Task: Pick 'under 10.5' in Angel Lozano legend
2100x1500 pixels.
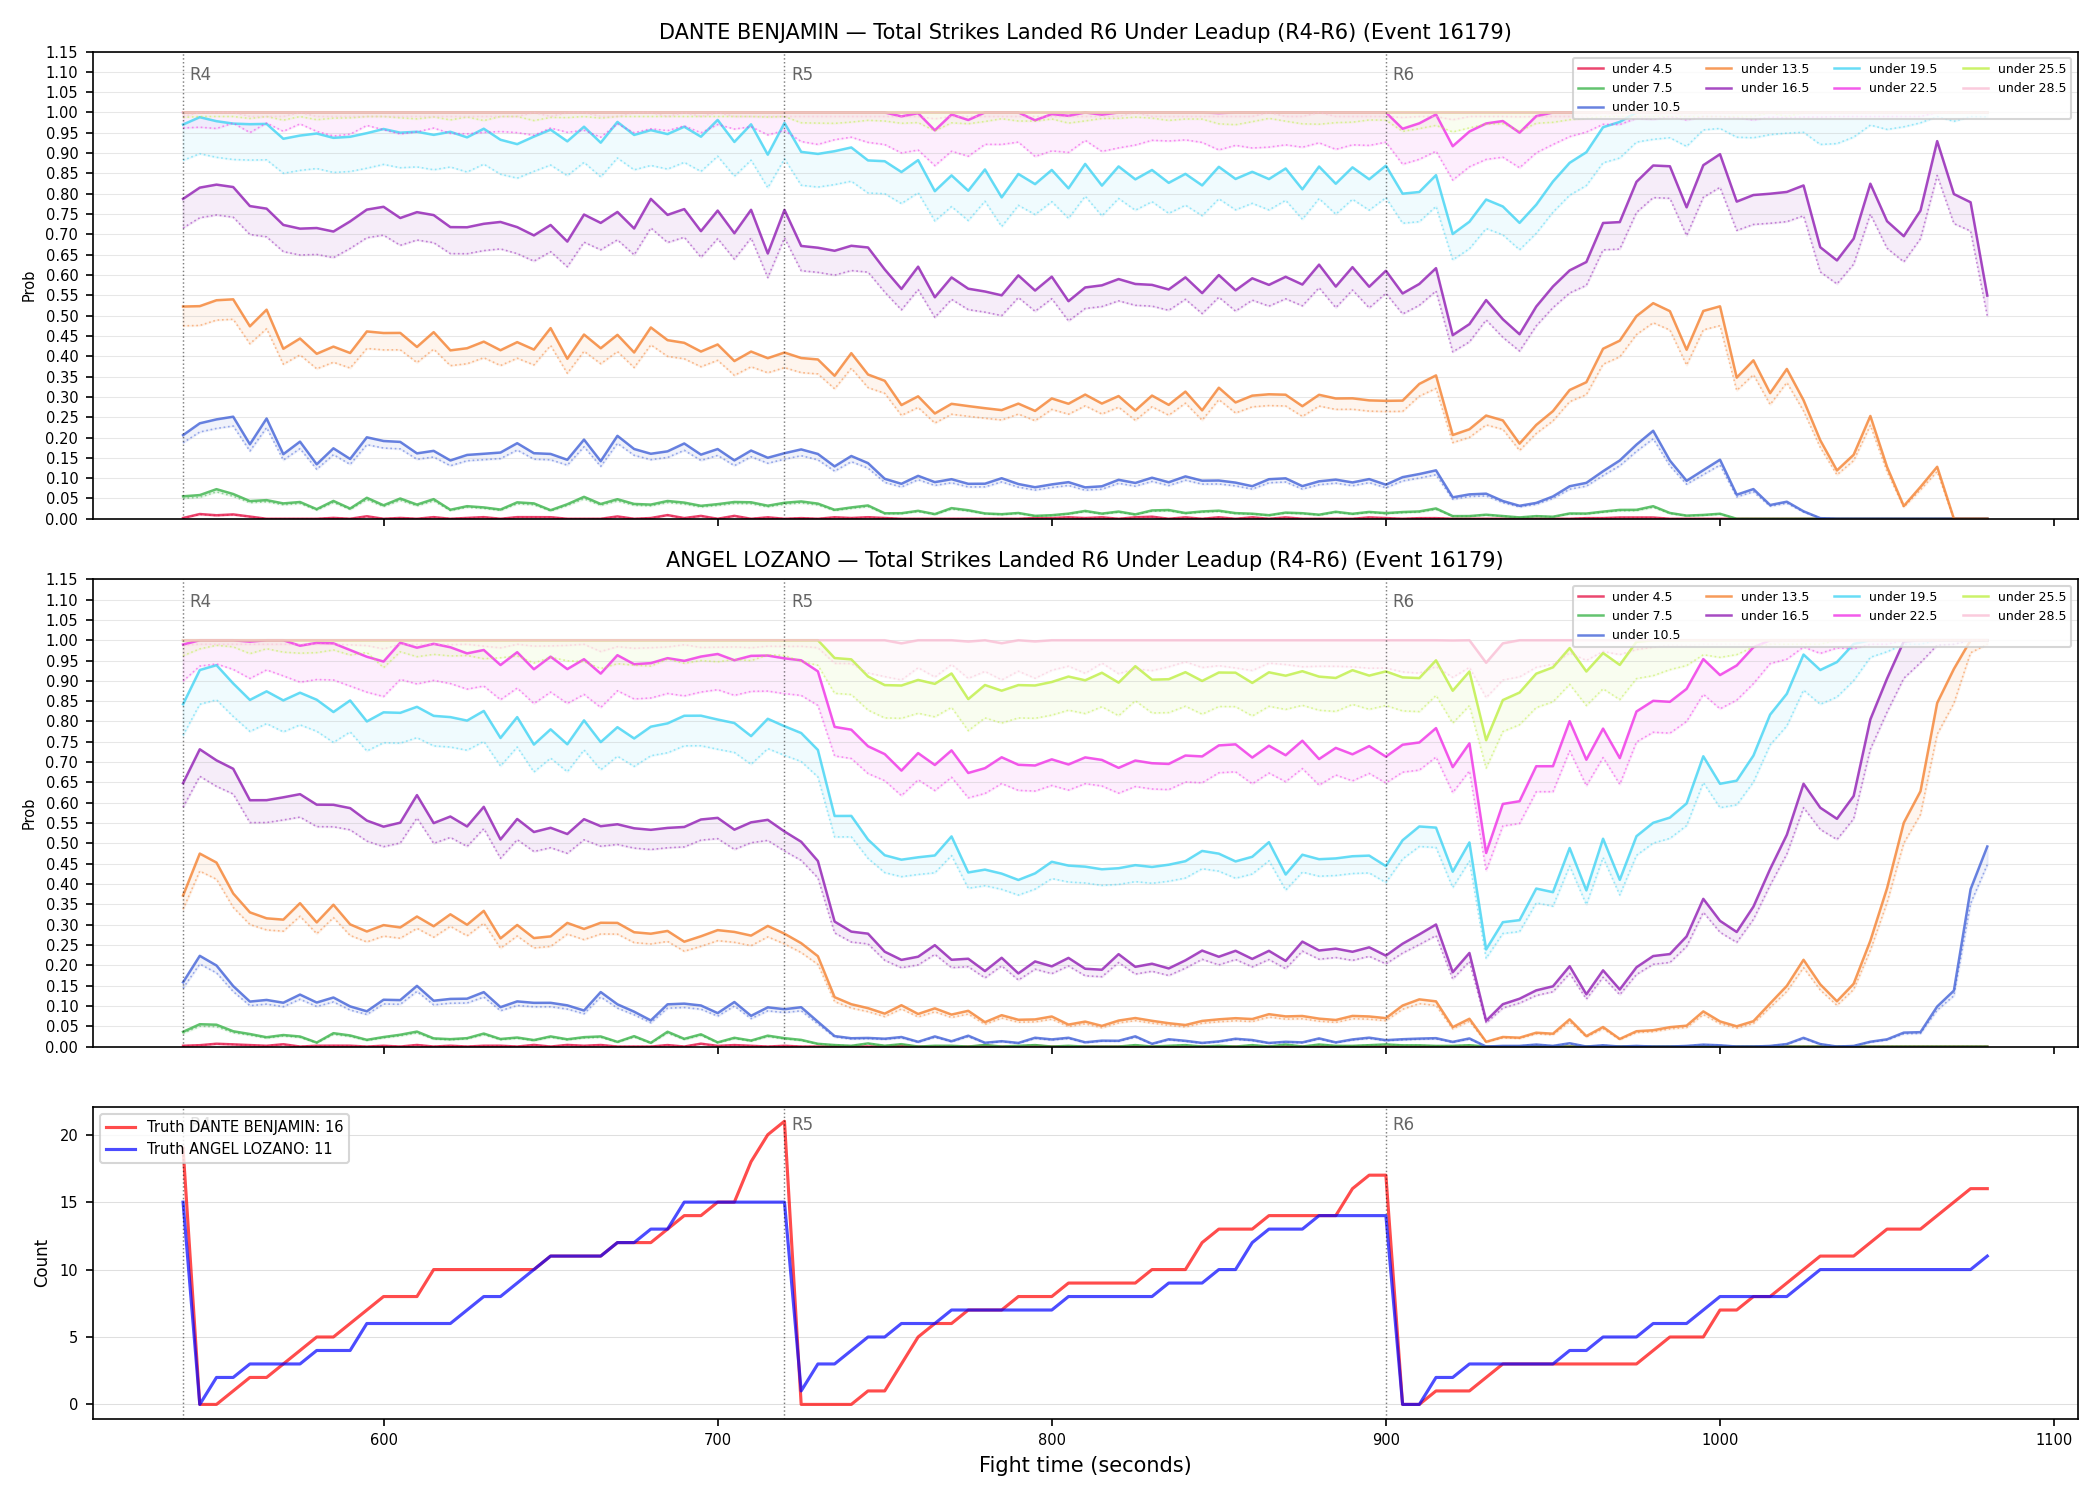Action: 1628,635
